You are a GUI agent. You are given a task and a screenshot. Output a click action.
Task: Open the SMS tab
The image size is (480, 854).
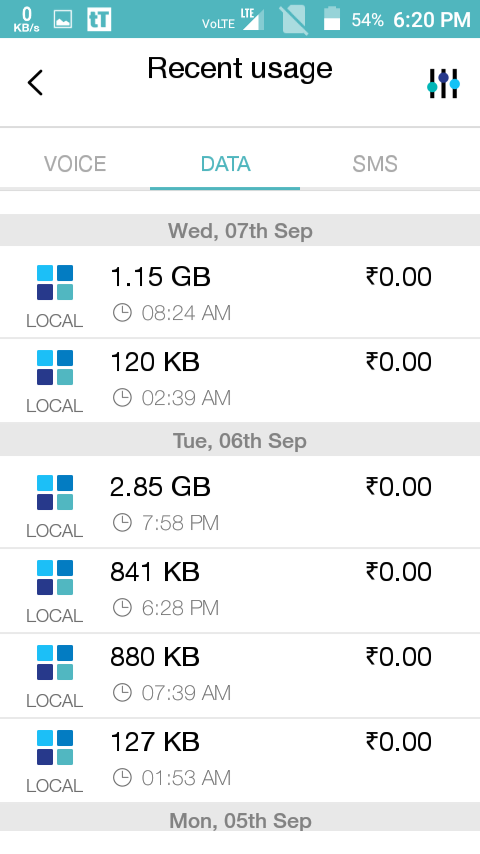click(x=375, y=163)
